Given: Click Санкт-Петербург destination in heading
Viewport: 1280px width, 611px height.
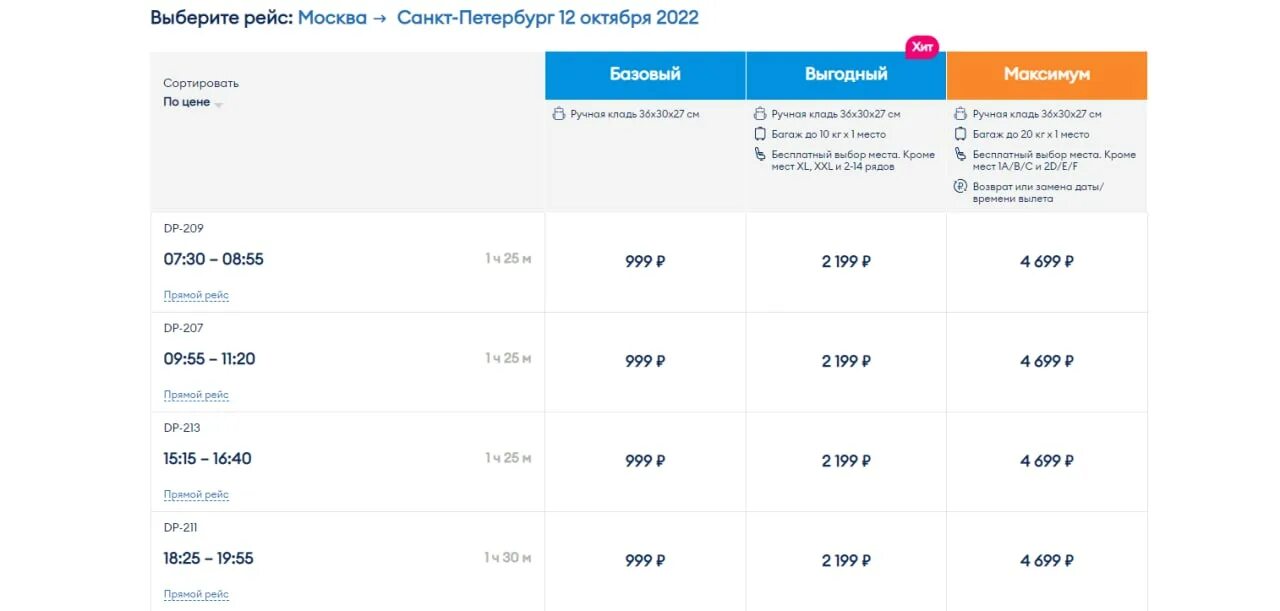Looking at the screenshot, I should tap(475, 18).
